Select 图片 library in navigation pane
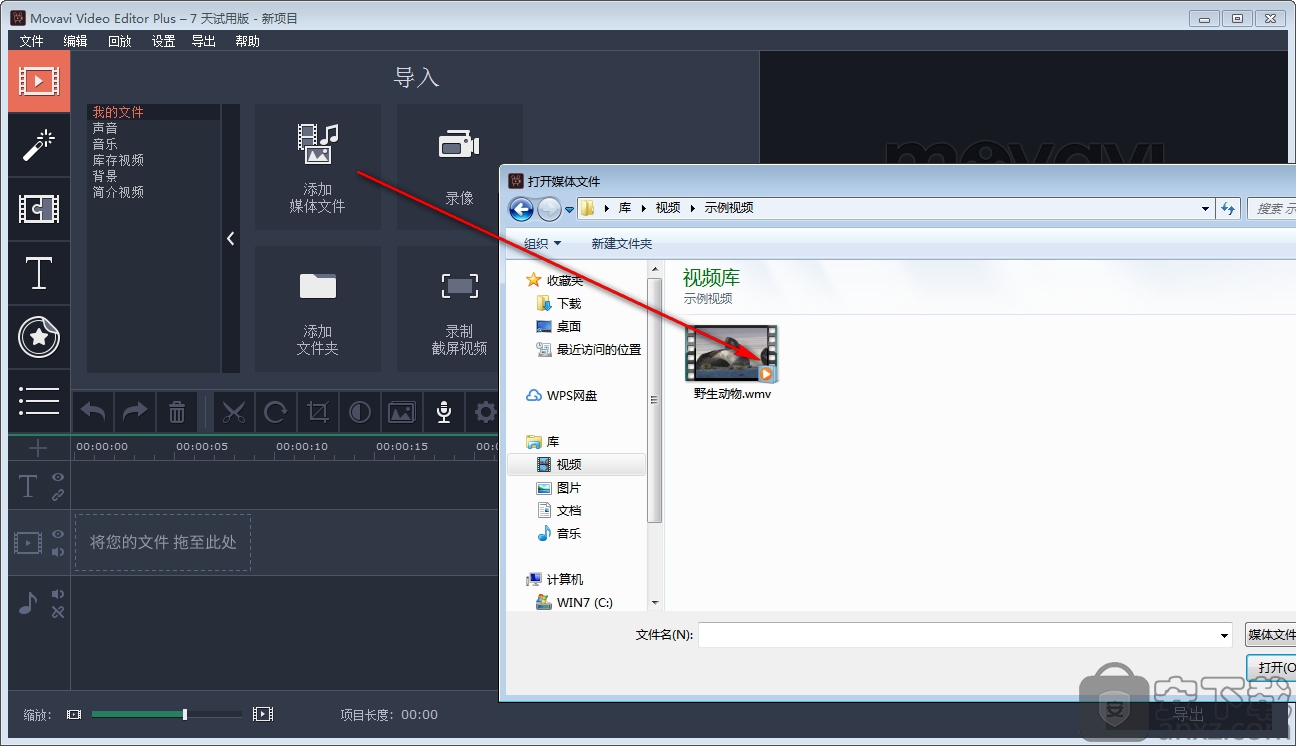This screenshot has height=746, width=1296. tap(569, 487)
